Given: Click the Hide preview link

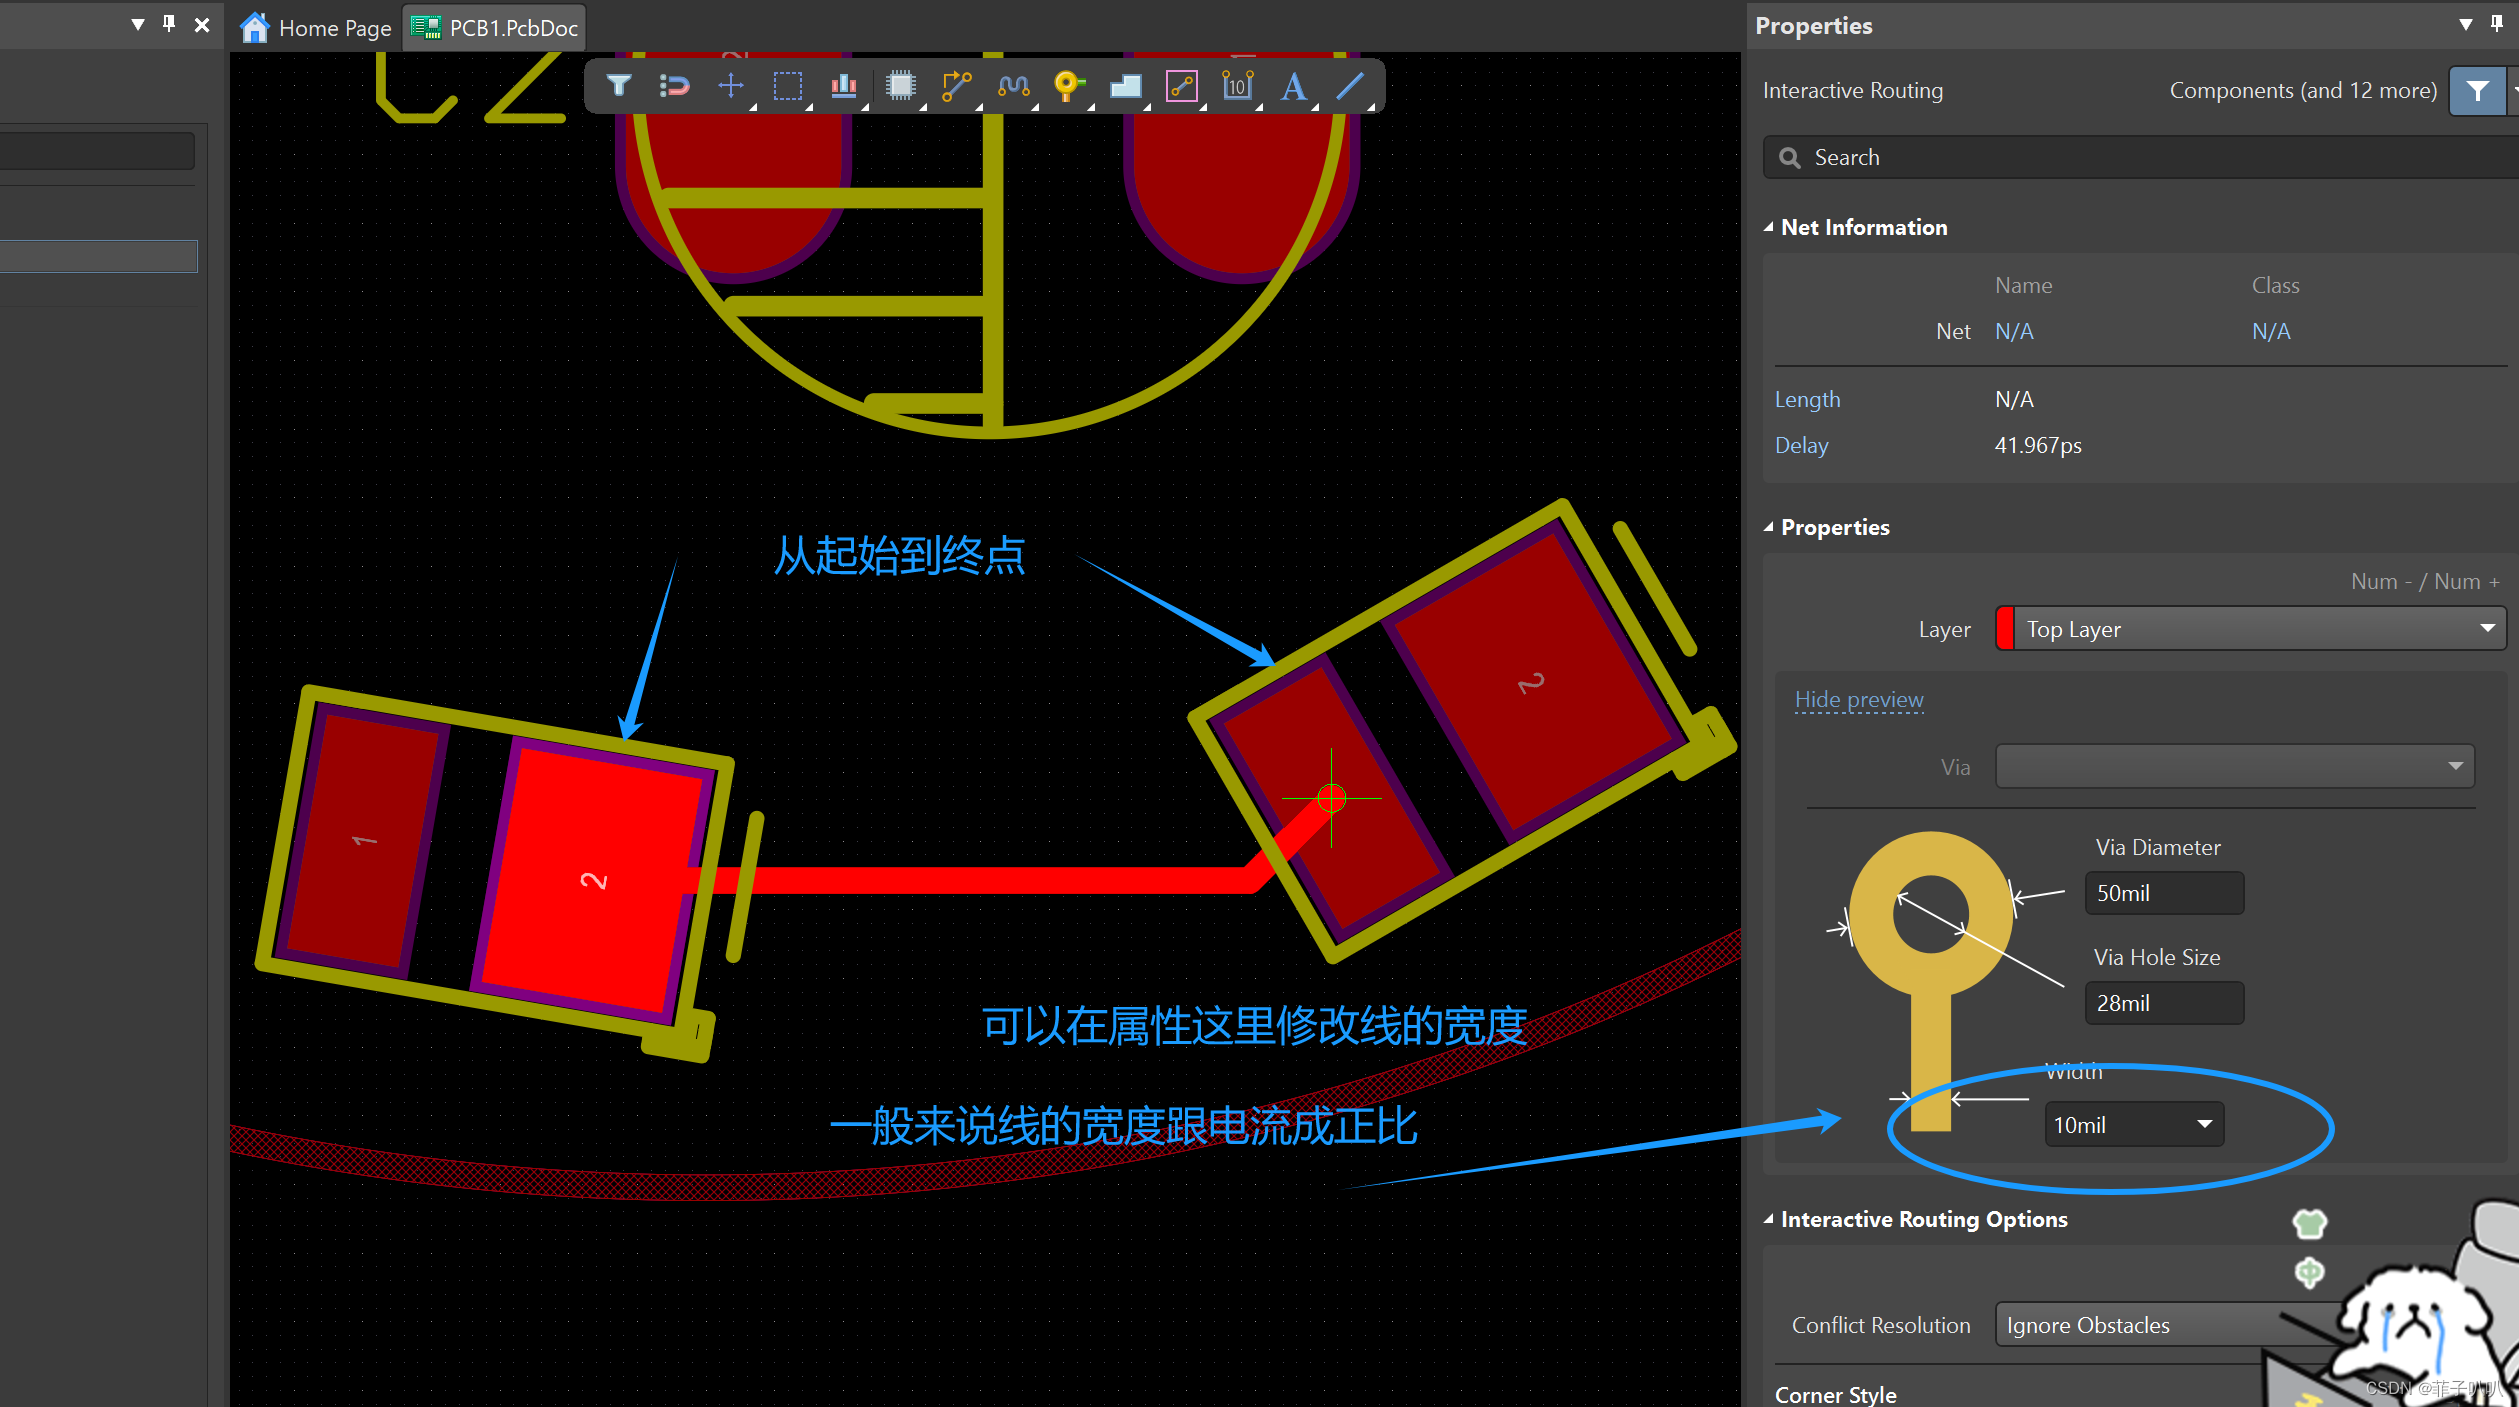Looking at the screenshot, I should pos(1858,700).
